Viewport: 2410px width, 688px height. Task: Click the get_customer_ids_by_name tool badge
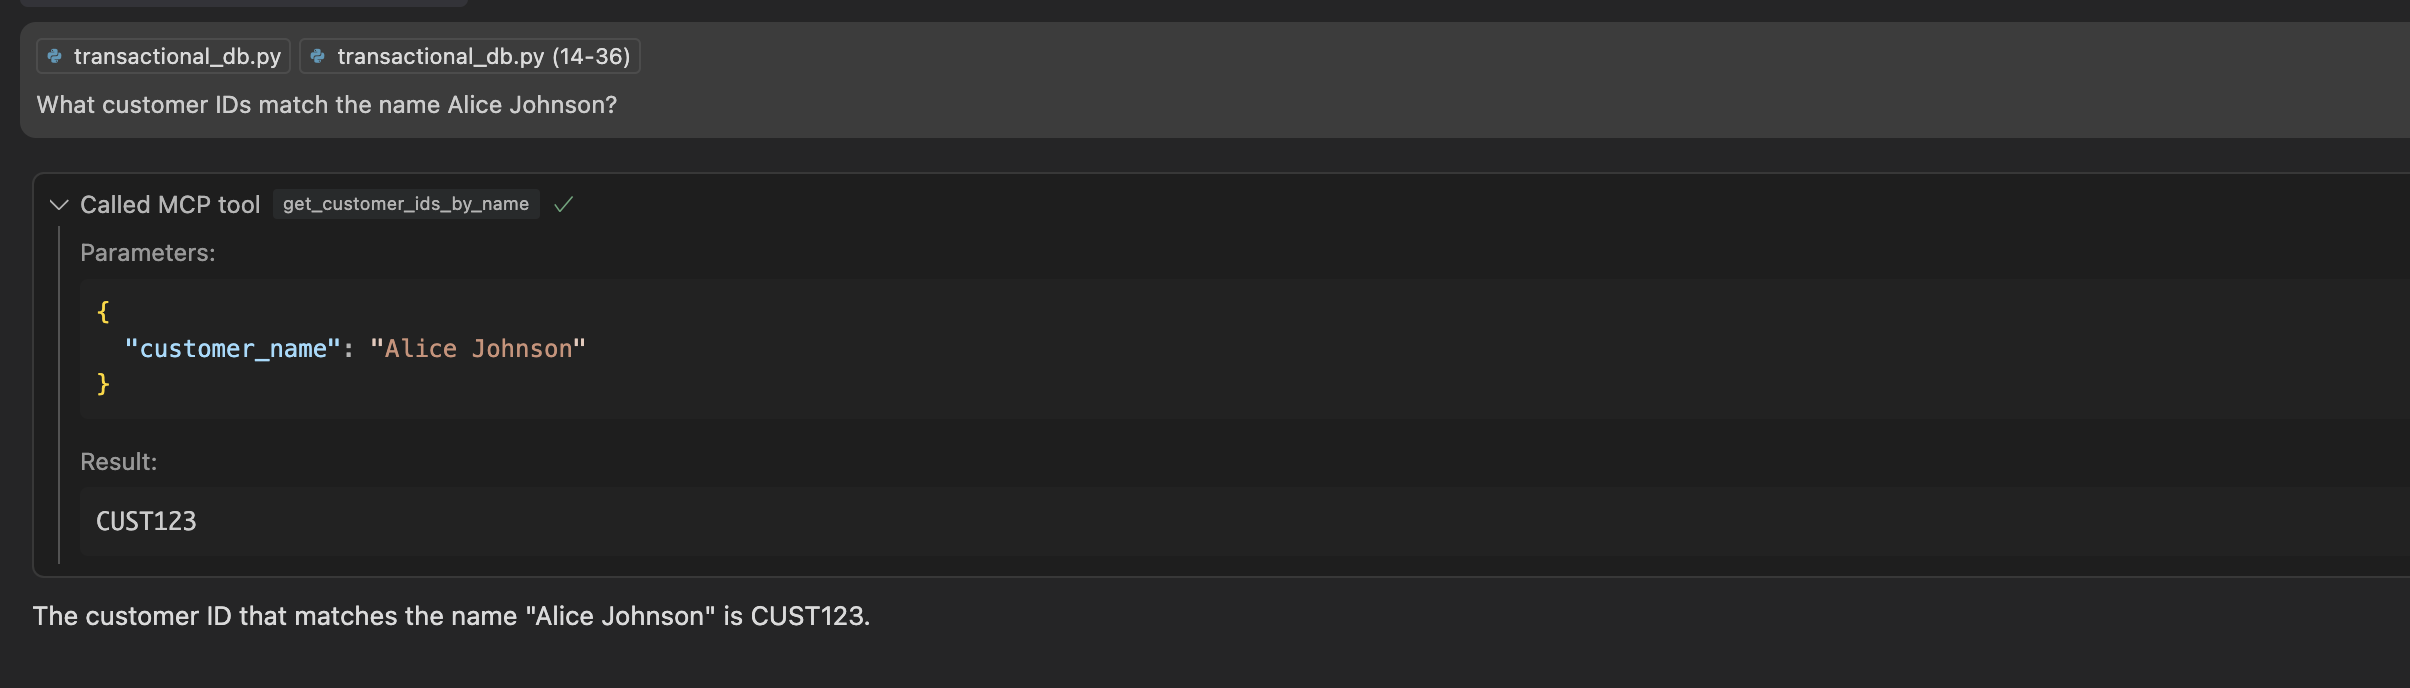coord(405,204)
